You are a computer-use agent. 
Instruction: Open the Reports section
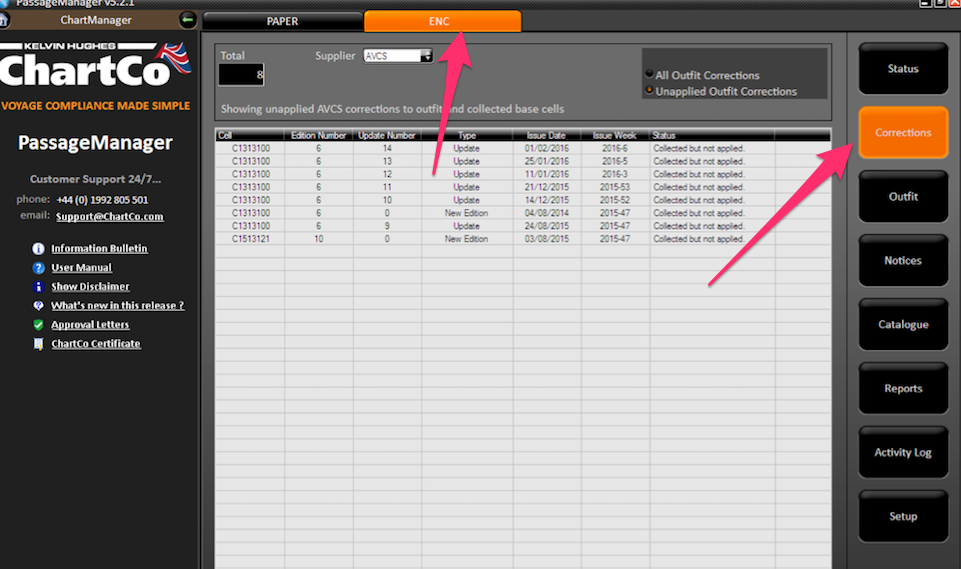point(903,388)
